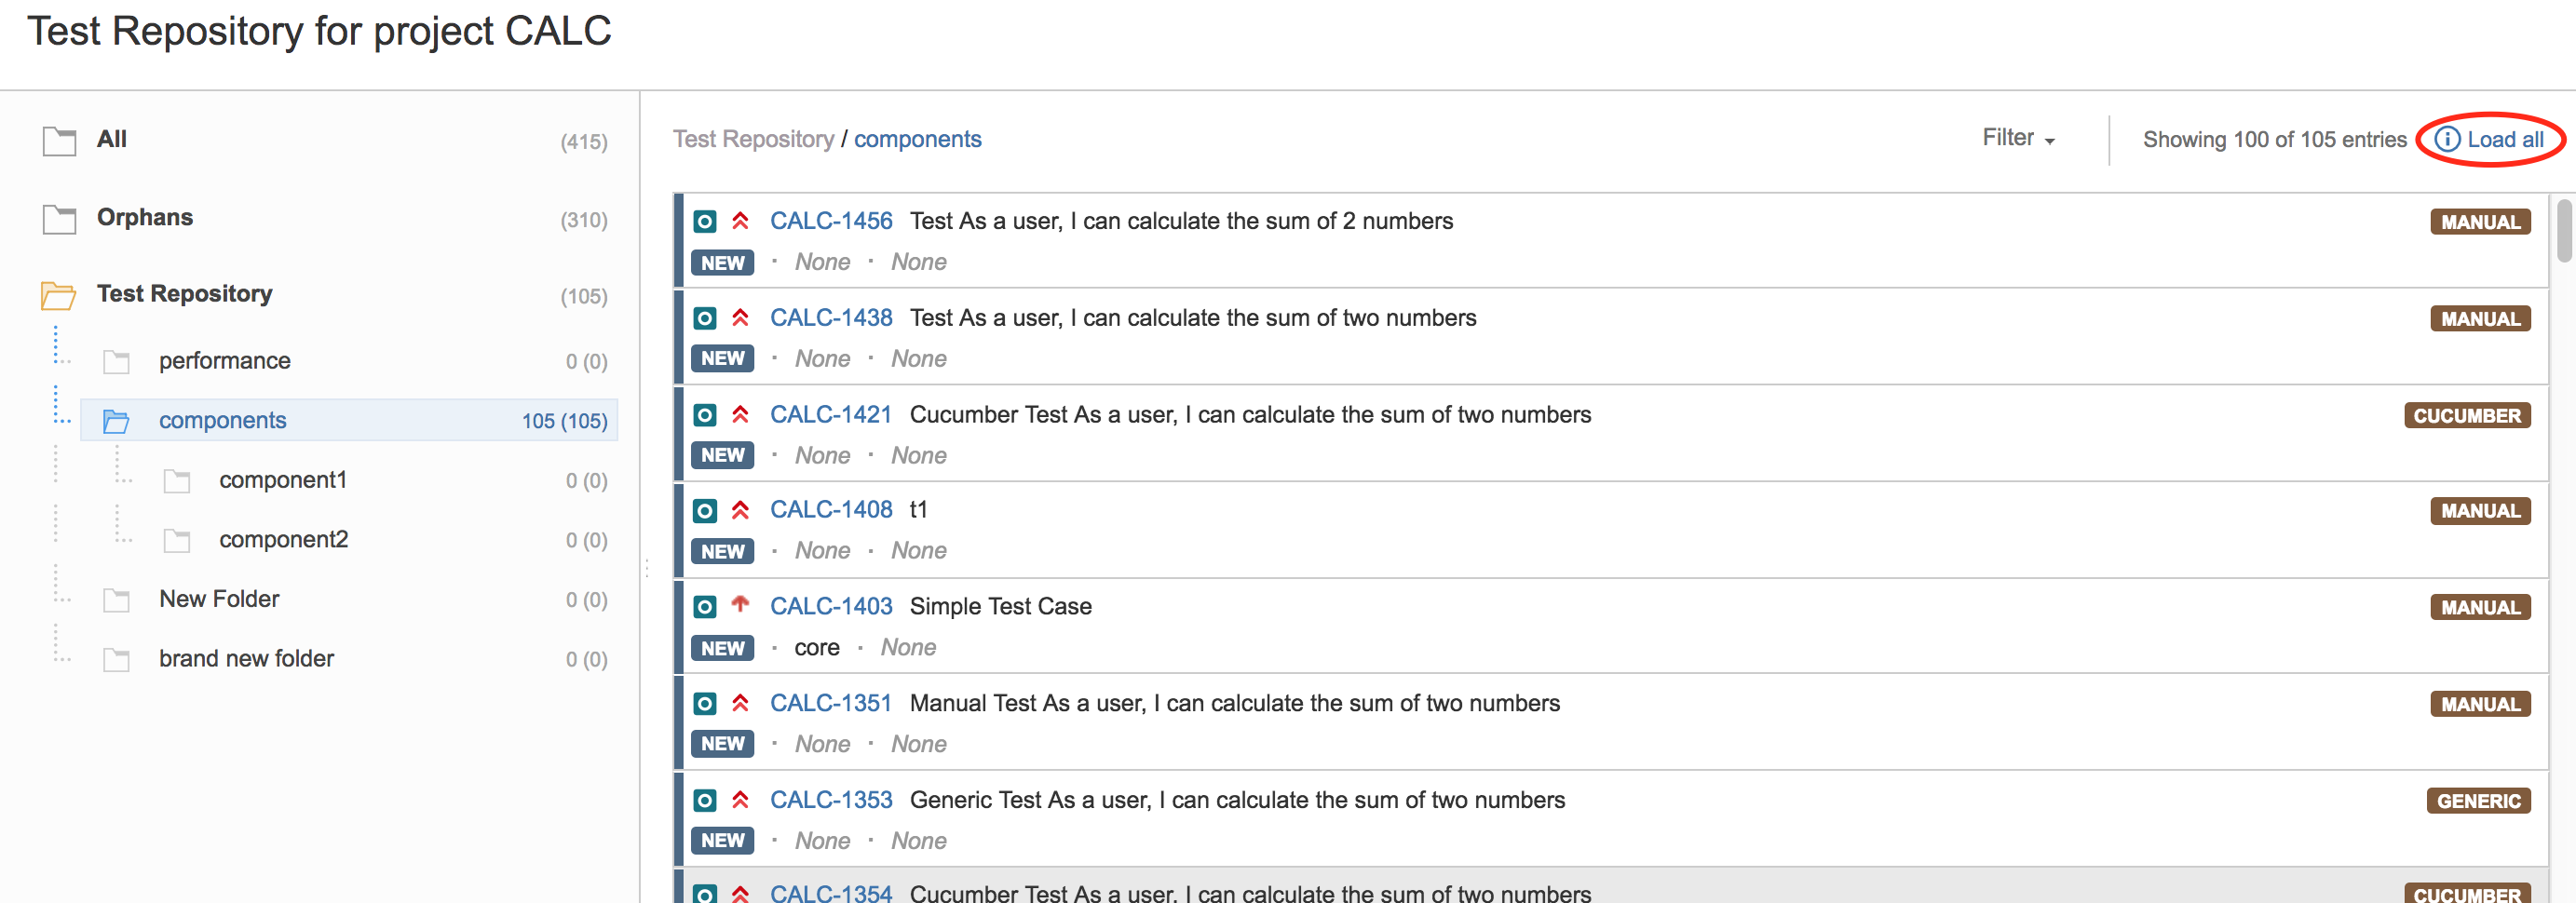Click the GENERIC badge on CALC-1353

click(x=2478, y=801)
